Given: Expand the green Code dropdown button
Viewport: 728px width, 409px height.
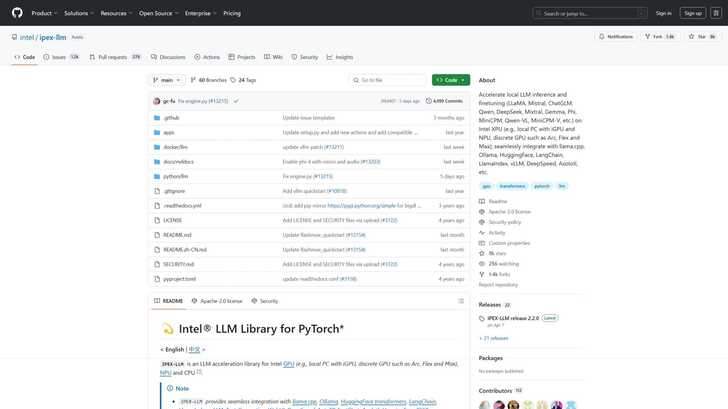Looking at the screenshot, I should point(450,80).
